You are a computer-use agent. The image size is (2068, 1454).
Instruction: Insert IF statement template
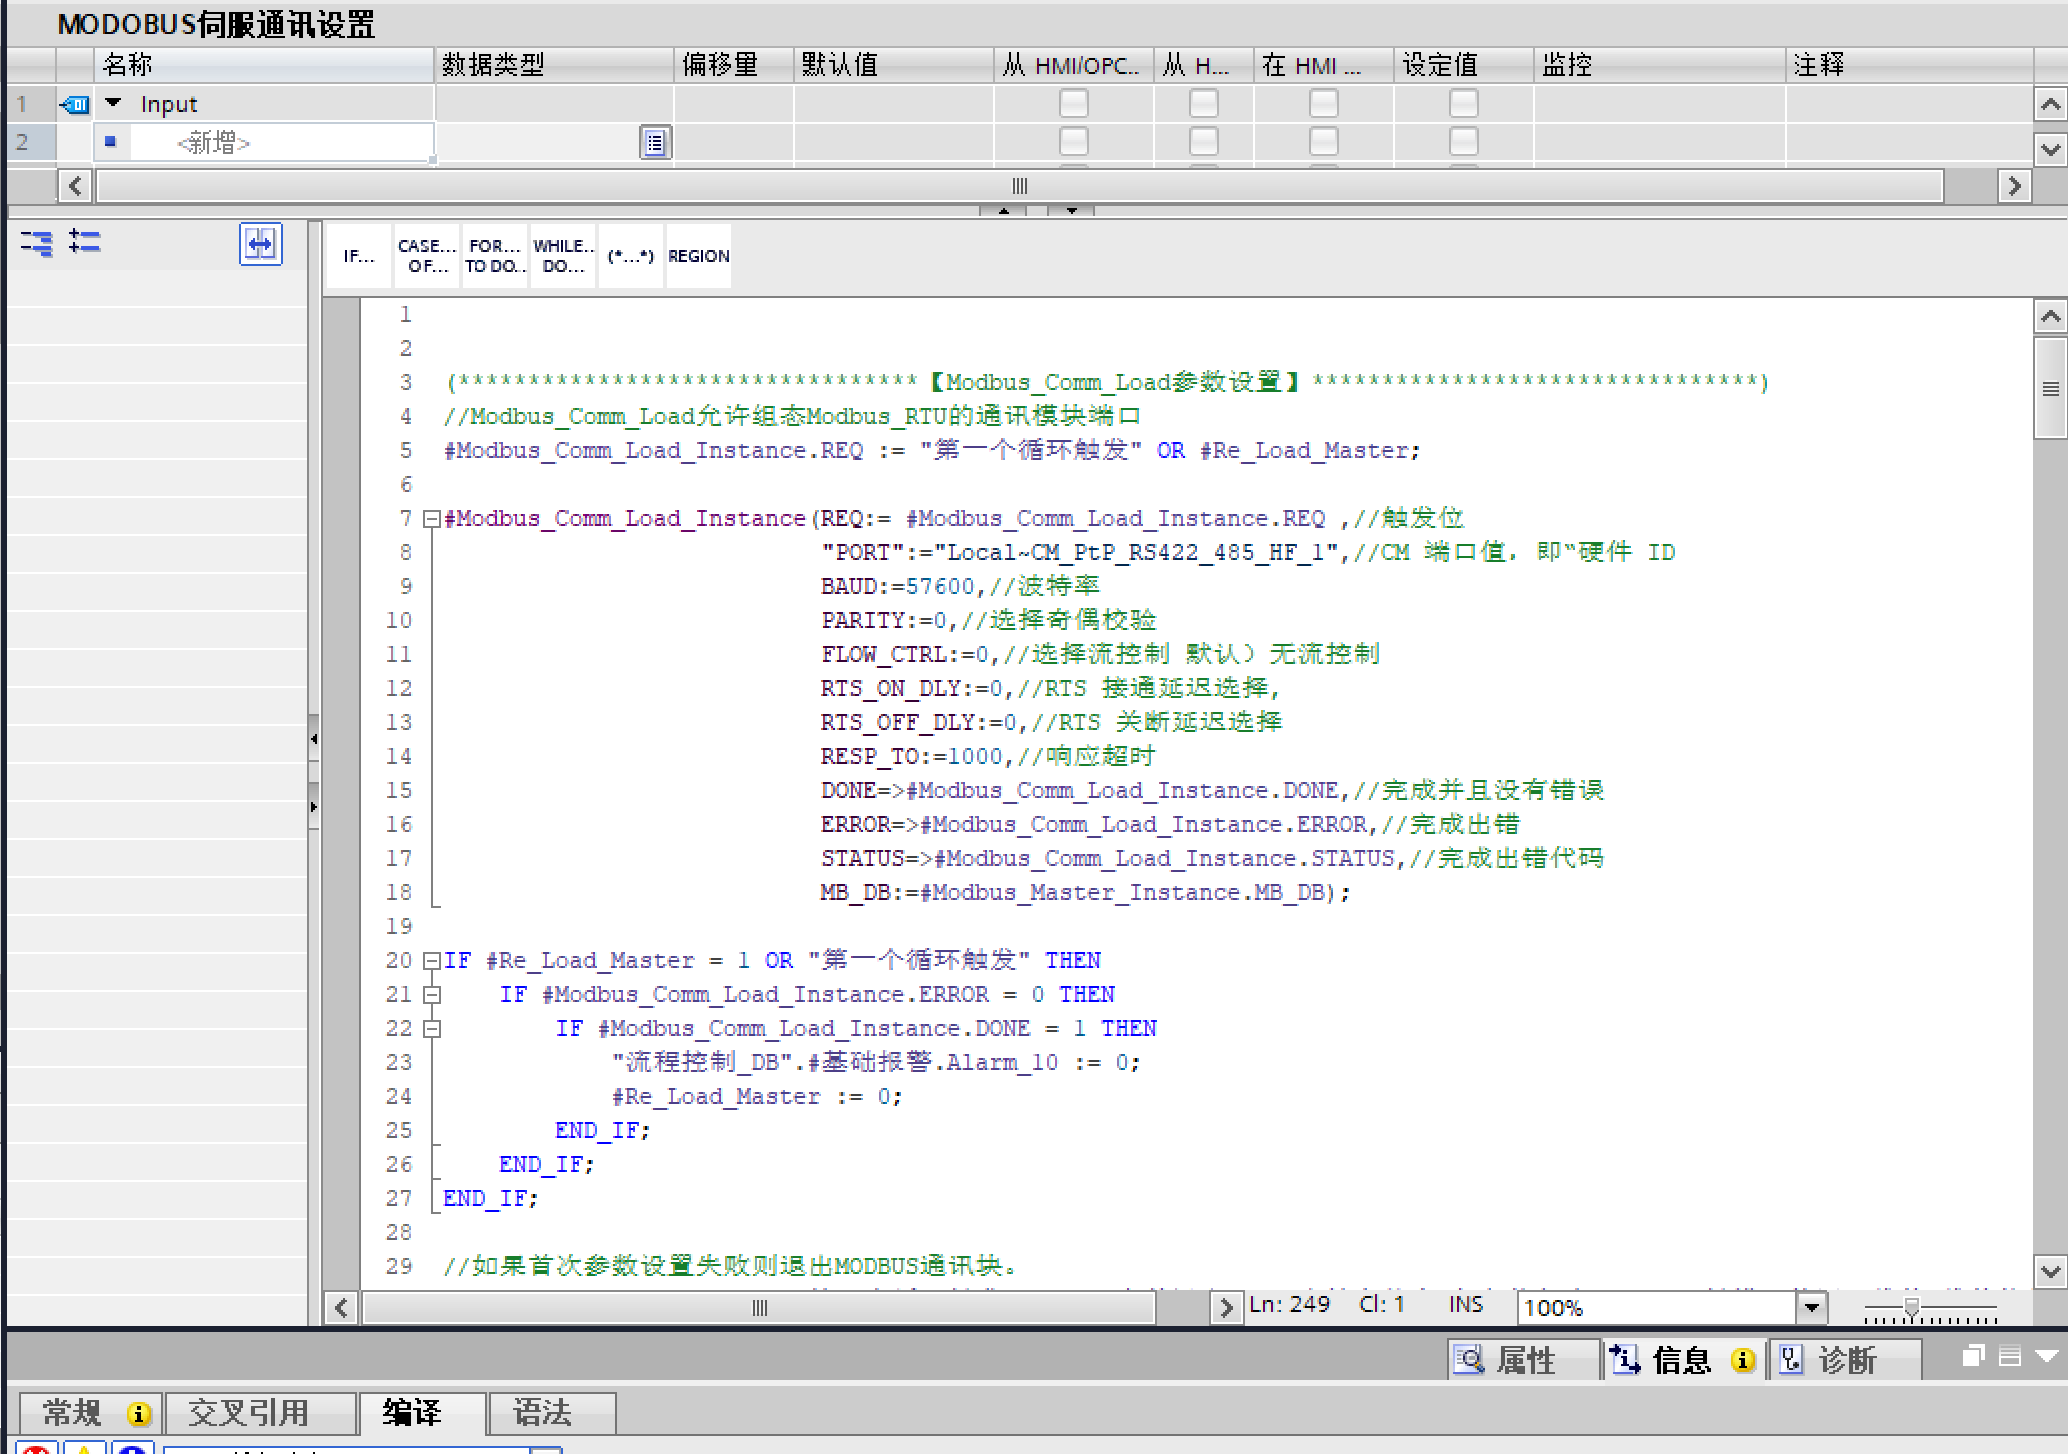358,256
